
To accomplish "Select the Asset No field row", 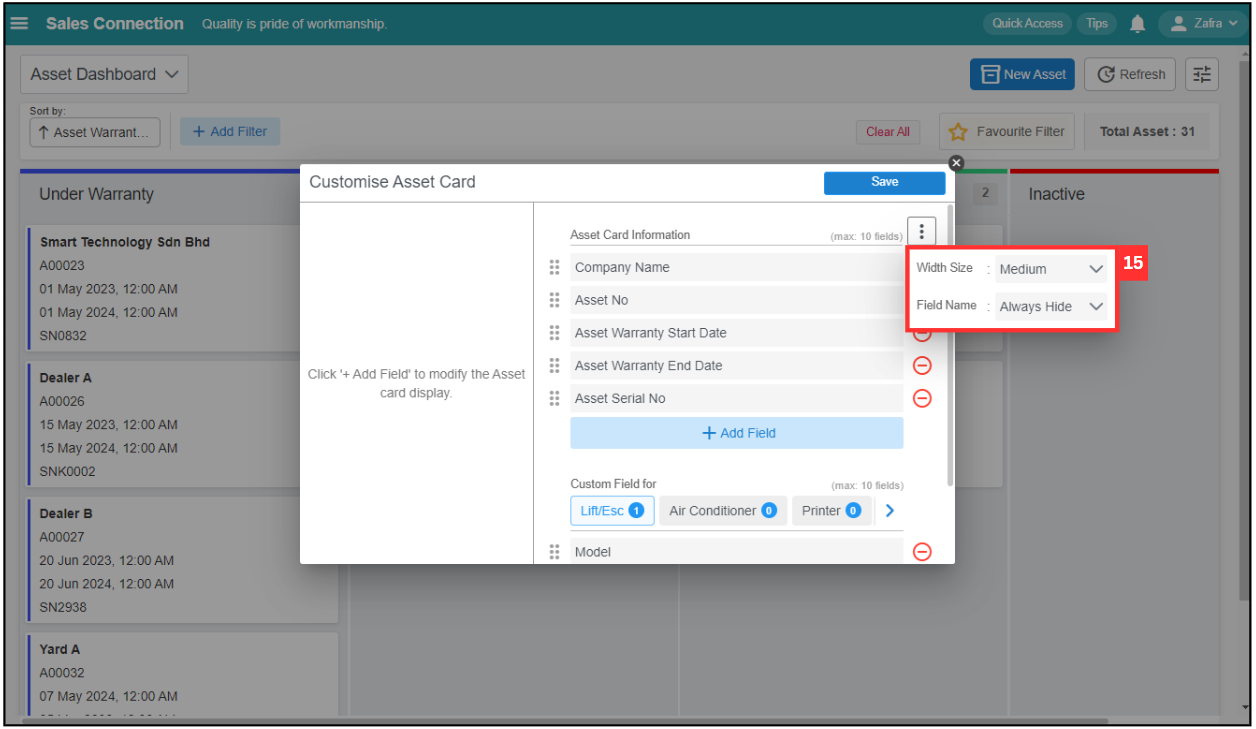I will point(737,300).
